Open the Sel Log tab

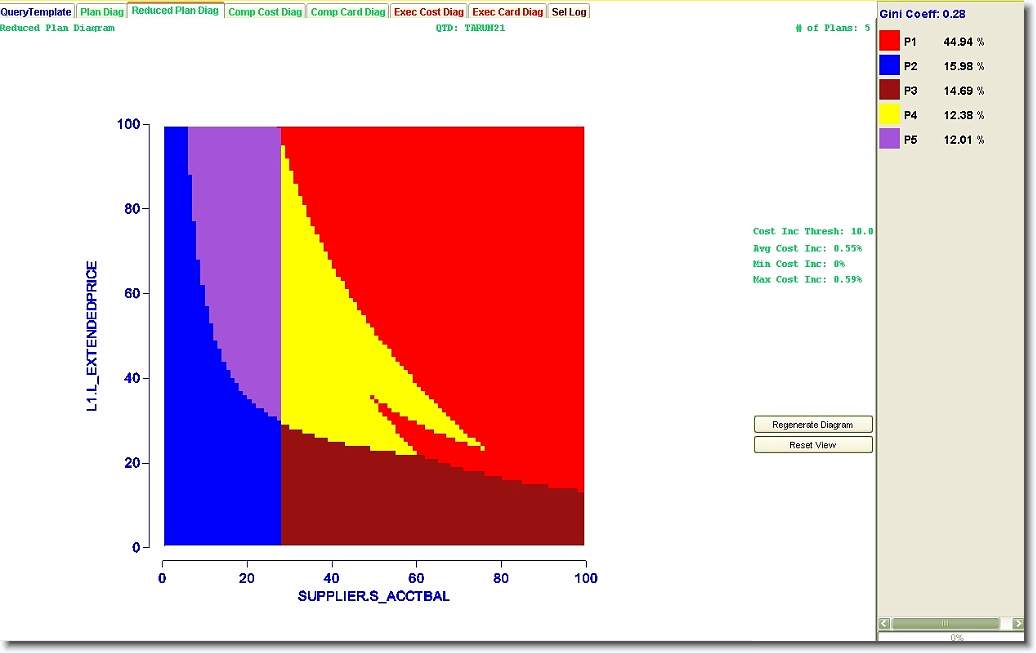569,12
